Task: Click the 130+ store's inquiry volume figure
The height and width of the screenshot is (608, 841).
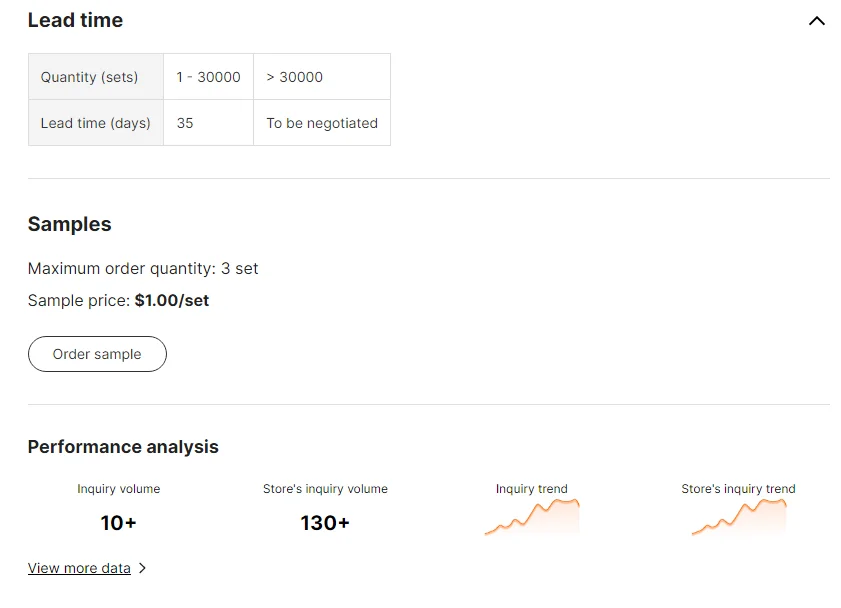Action: coord(325,522)
